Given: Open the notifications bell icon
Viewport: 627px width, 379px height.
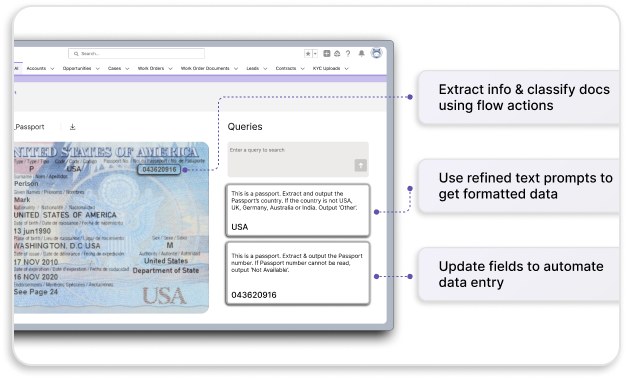Looking at the screenshot, I should tap(361, 54).
